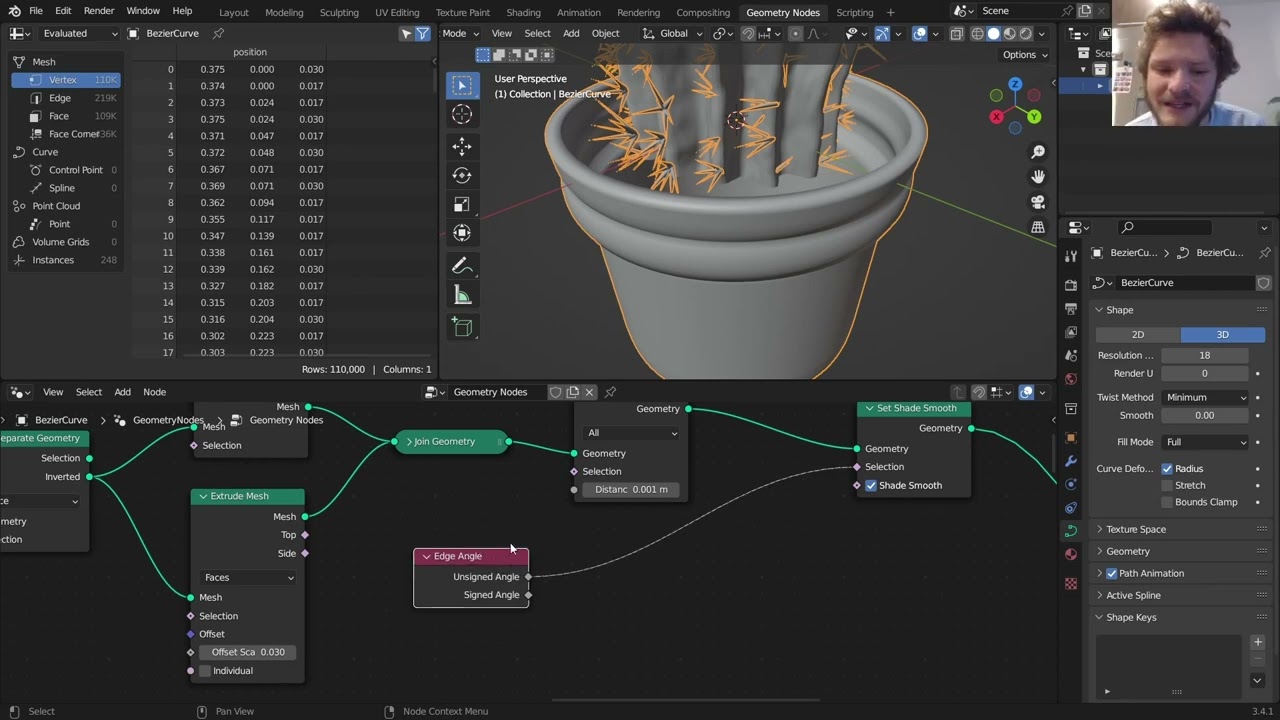Viewport: 1280px width, 720px height.
Task: Open the Faces mode dropdown on Extrude Mesh
Action: 249,578
